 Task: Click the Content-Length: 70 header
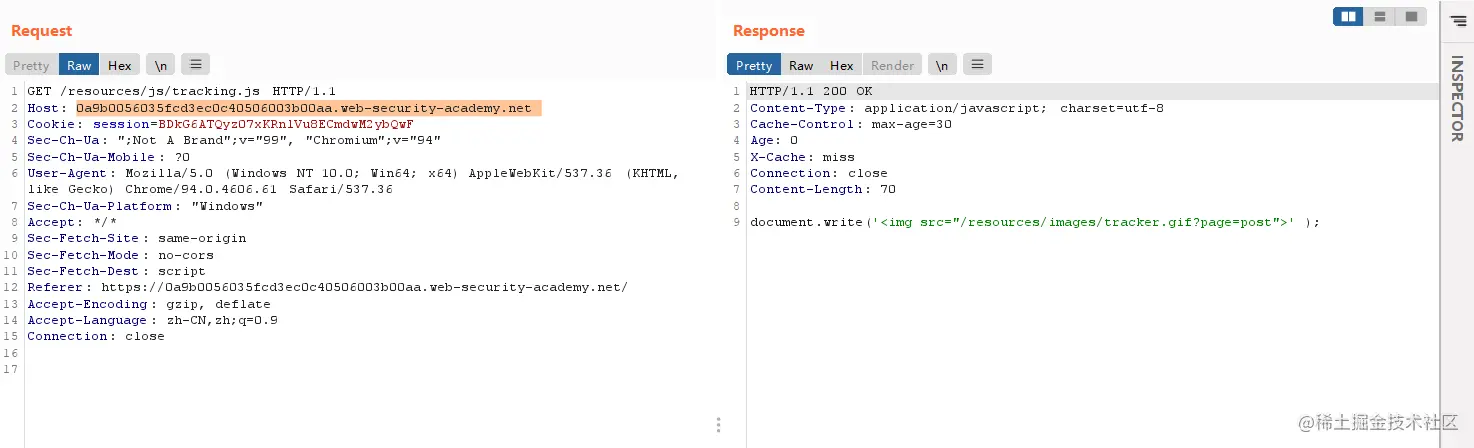pos(823,189)
